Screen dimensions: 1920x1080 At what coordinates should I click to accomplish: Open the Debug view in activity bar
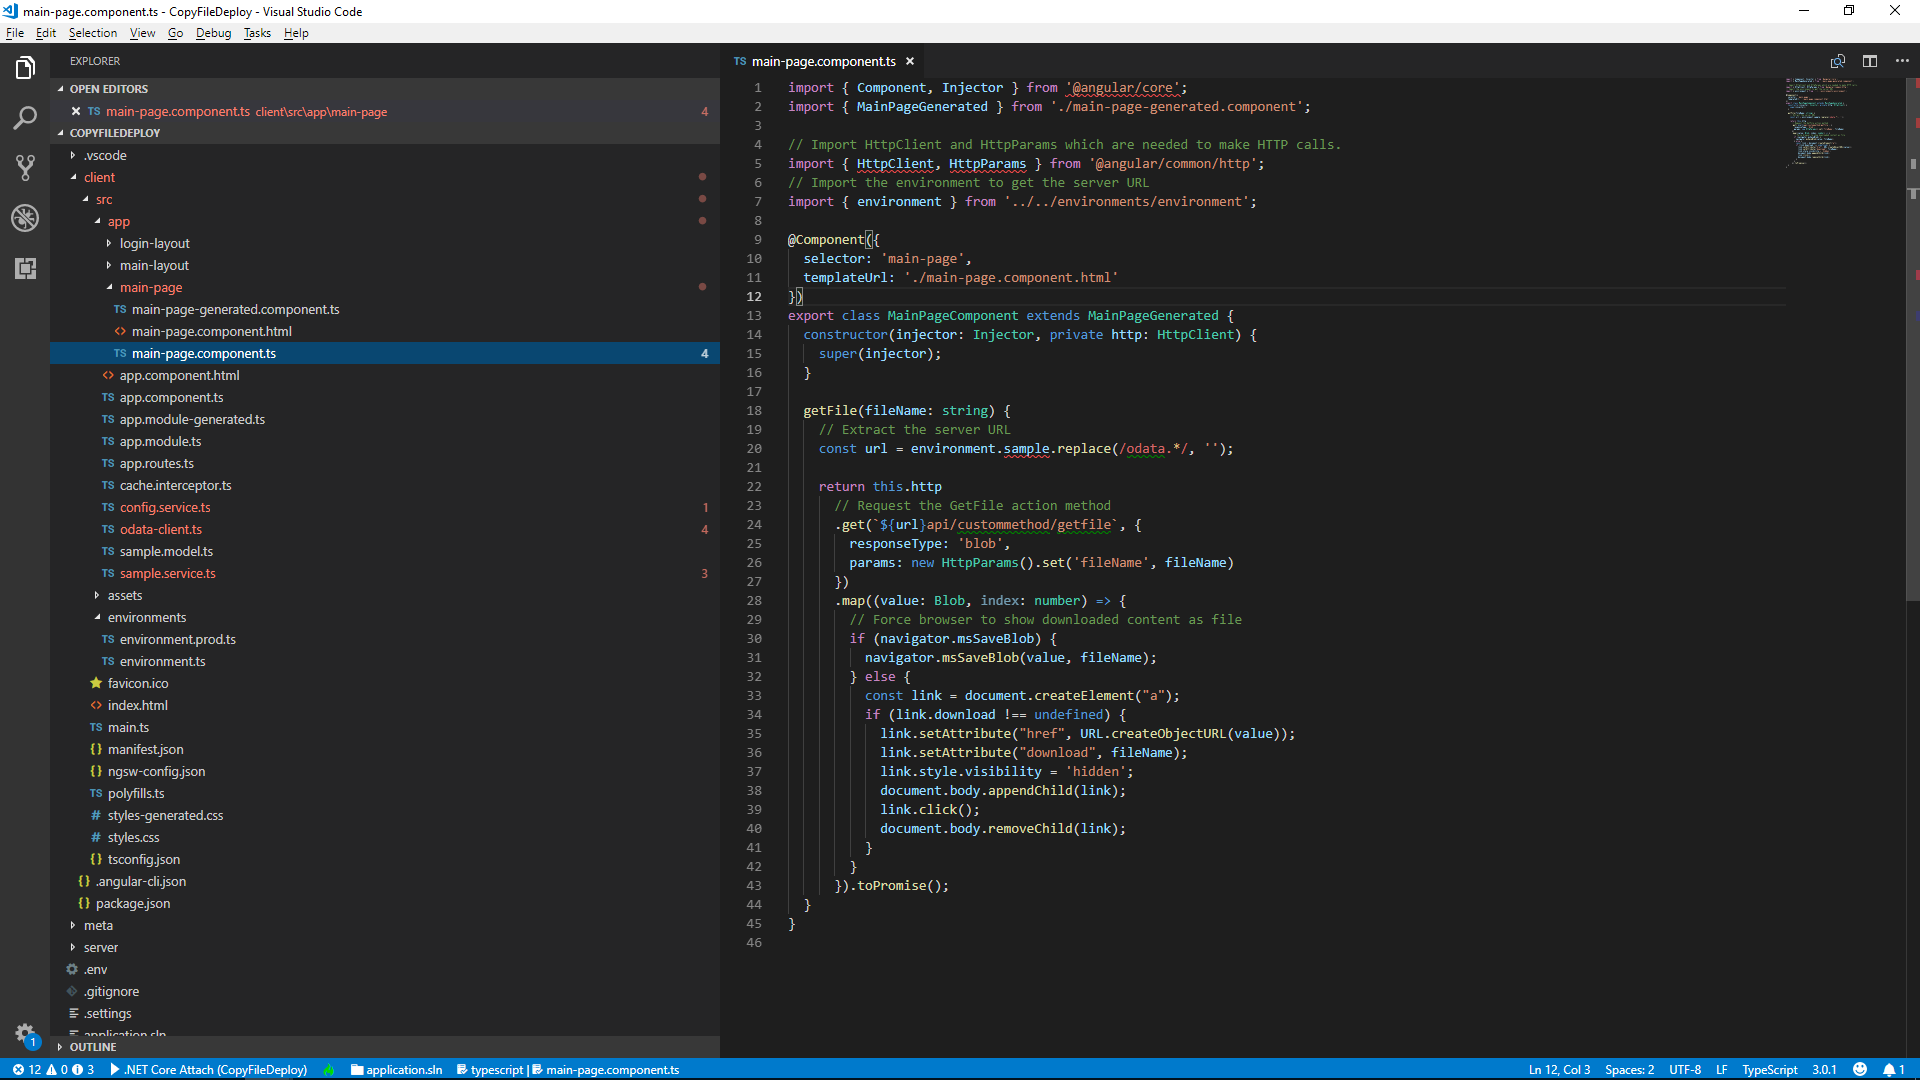25,218
